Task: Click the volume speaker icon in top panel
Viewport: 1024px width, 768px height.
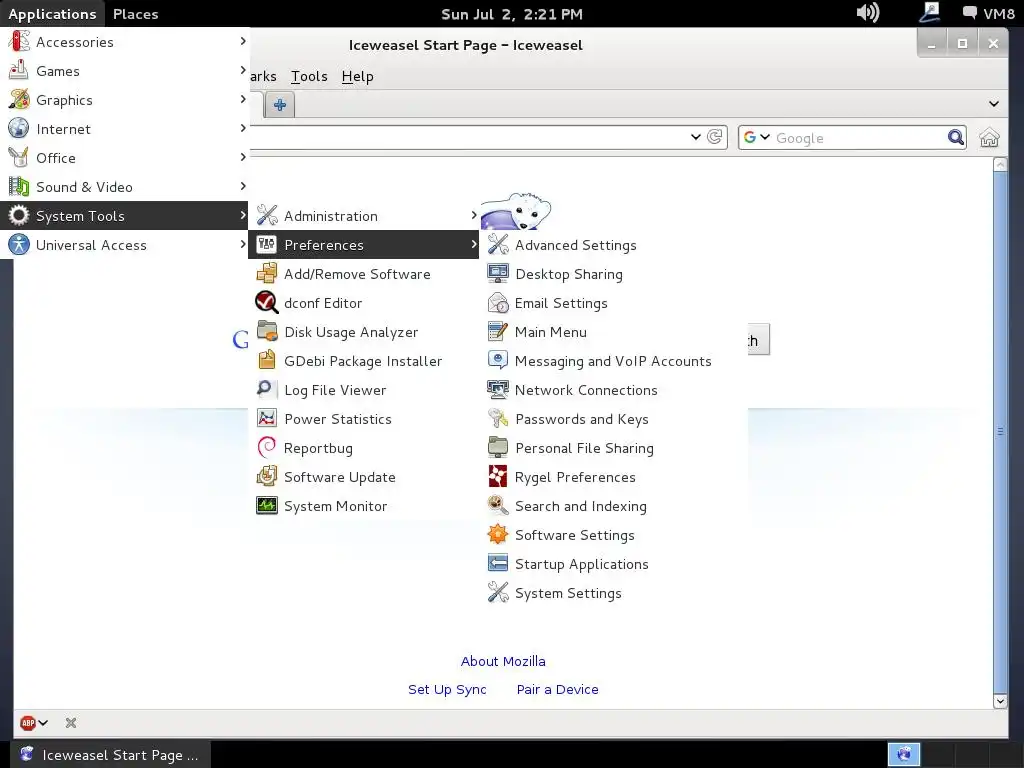Action: coord(868,12)
